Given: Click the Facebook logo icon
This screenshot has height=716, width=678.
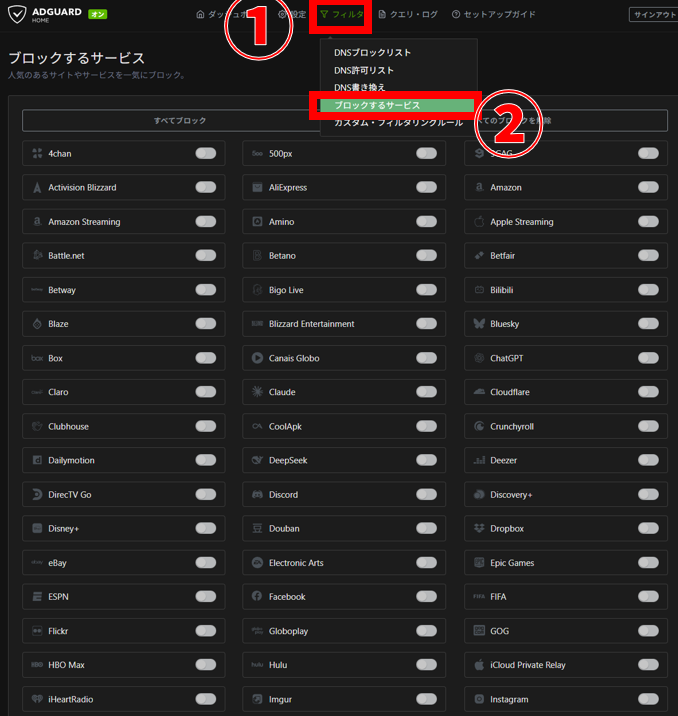Looking at the screenshot, I should 258,596.
